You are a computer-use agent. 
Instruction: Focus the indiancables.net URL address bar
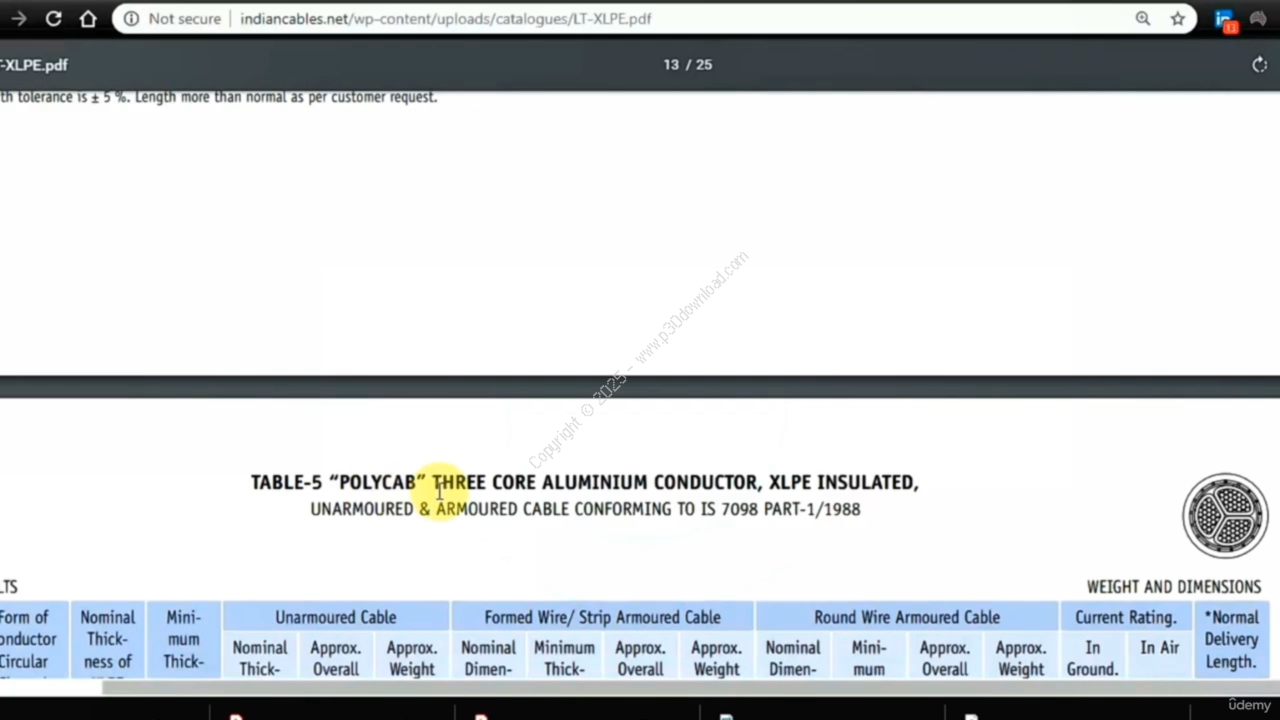coord(445,19)
